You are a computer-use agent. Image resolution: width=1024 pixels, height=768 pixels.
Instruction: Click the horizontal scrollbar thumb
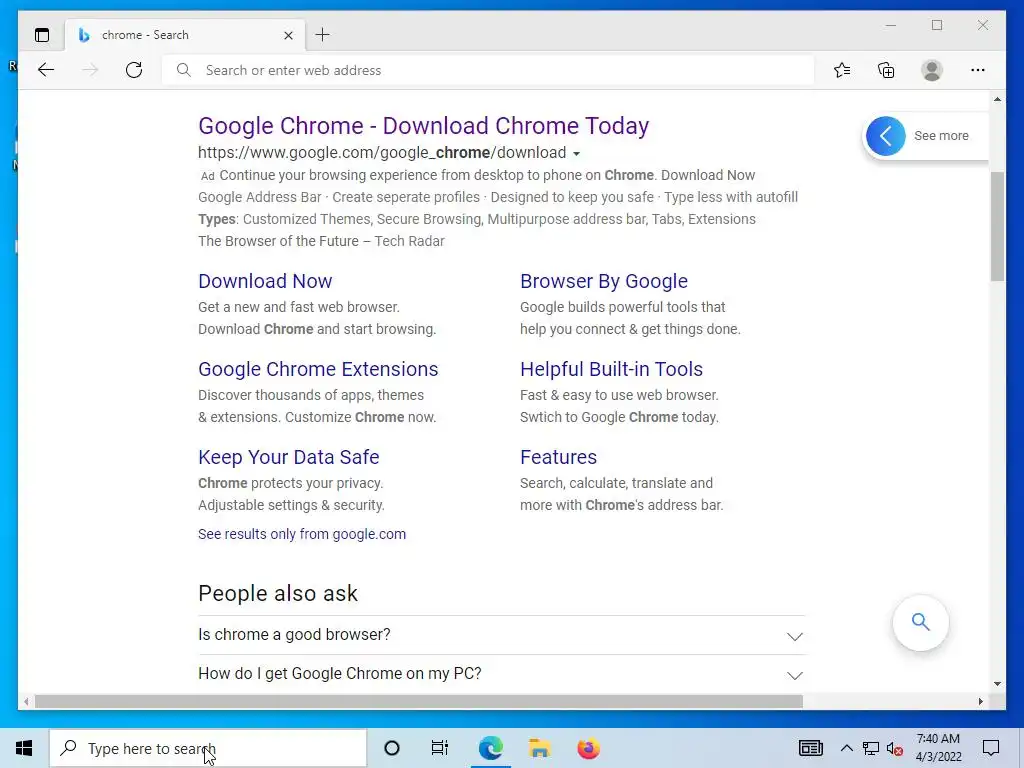coord(419,701)
